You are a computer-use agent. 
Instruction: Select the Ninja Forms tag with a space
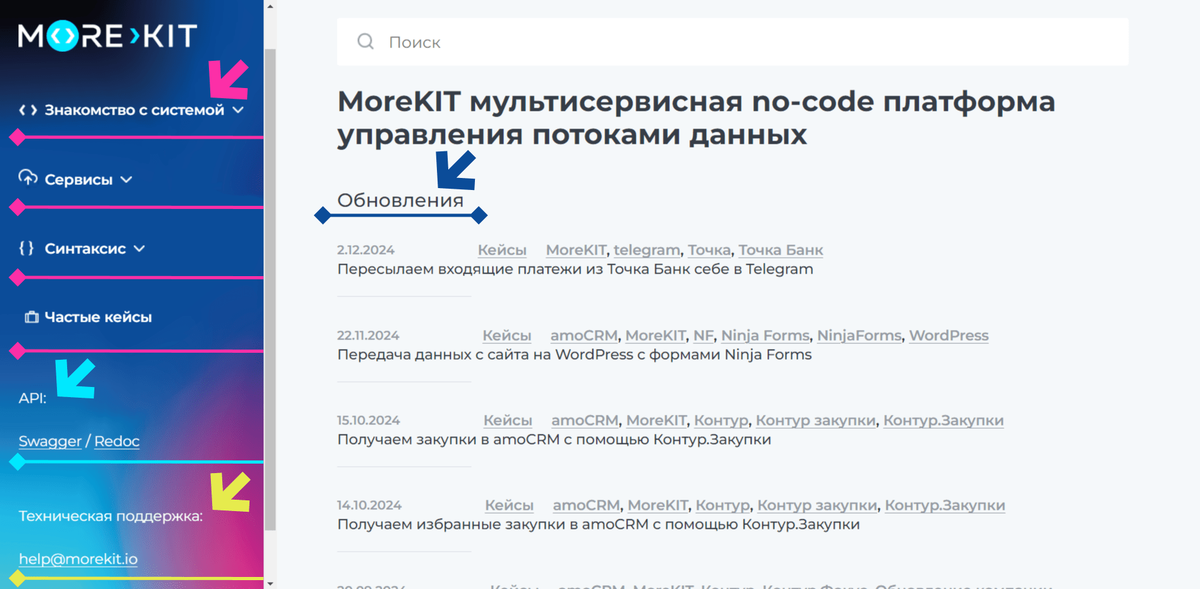pos(765,335)
